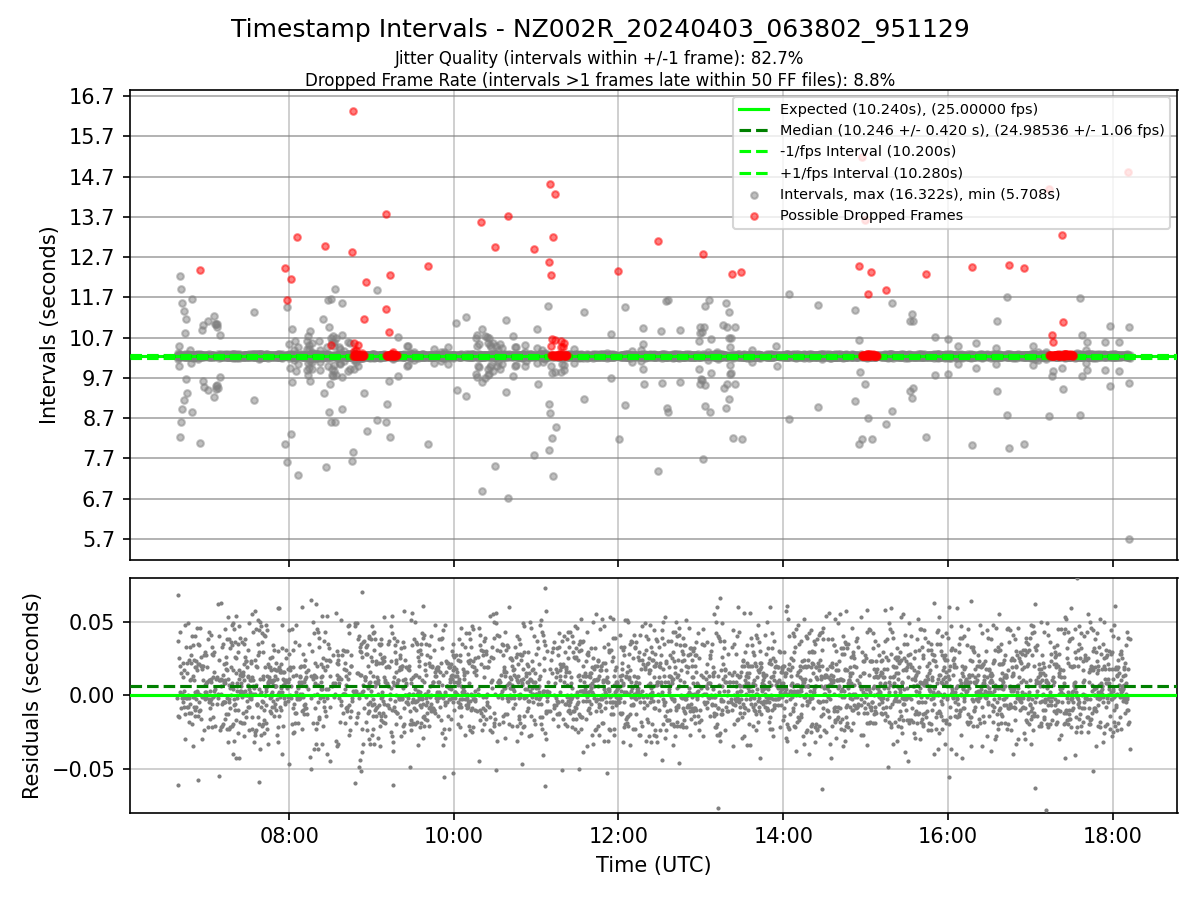Click the grey dot legend marker for Intervals
This screenshot has height=900, width=1200.
[755, 194]
